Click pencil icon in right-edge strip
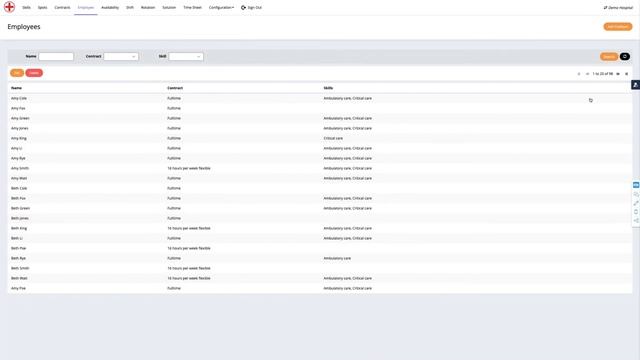This screenshot has height=360, width=640. tap(636, 203)
